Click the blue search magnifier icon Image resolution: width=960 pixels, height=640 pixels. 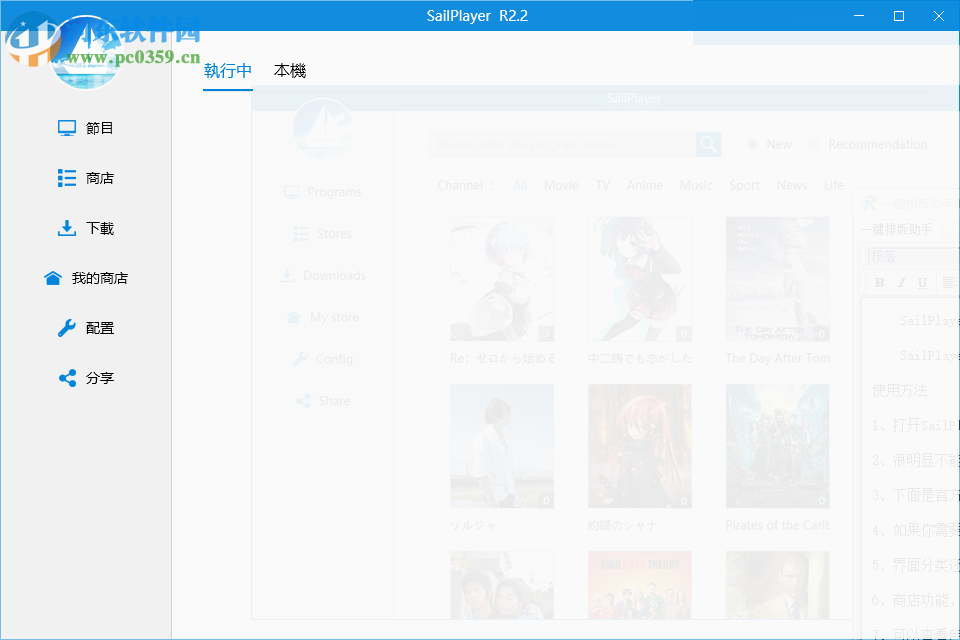708,144
